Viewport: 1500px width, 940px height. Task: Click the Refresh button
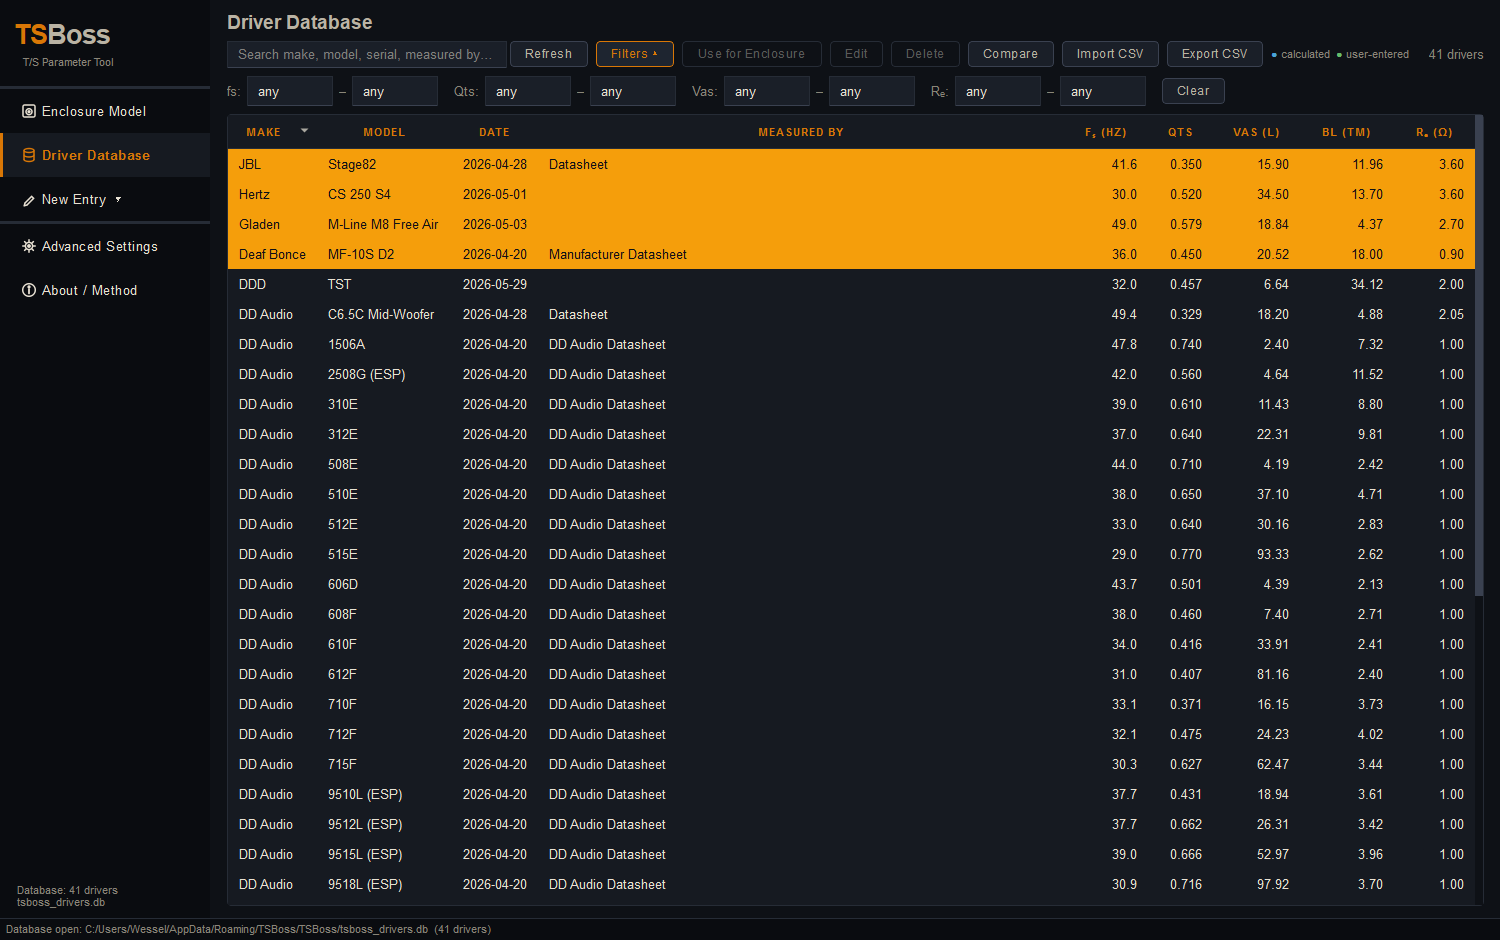pyautogui.click(x=548, y=54)
